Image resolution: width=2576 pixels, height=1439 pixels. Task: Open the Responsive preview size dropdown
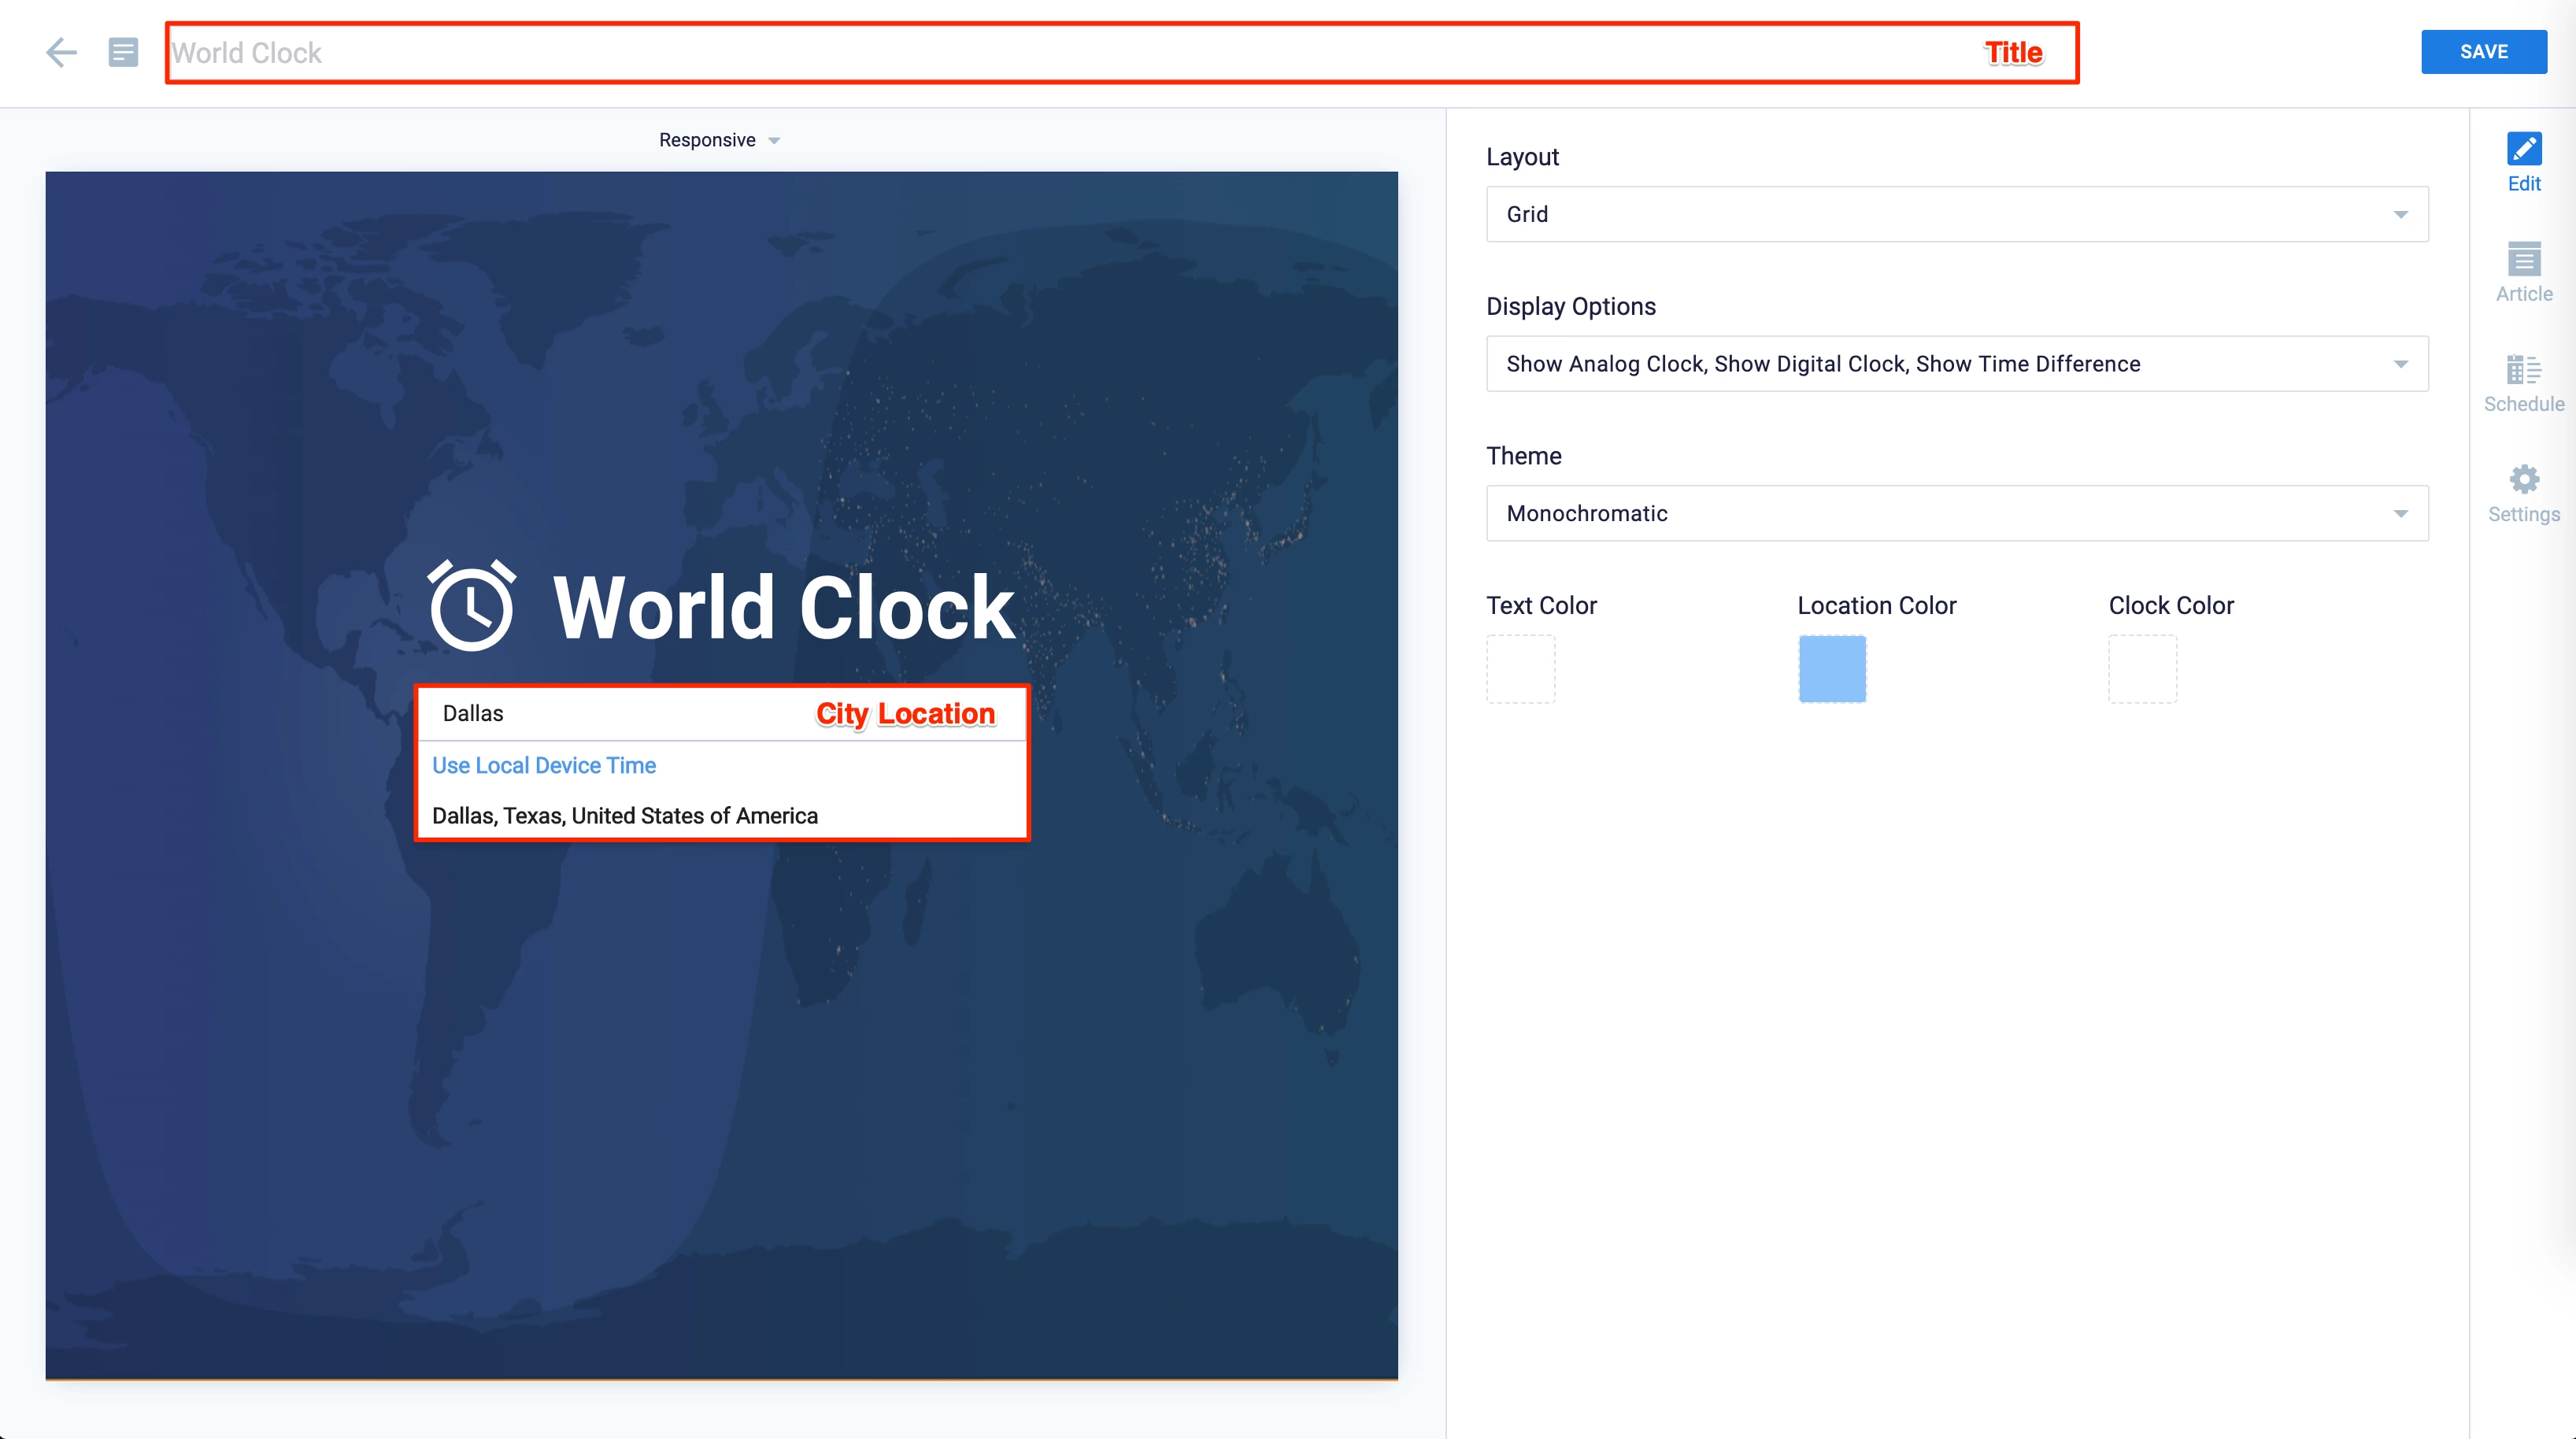coord(718,140)
